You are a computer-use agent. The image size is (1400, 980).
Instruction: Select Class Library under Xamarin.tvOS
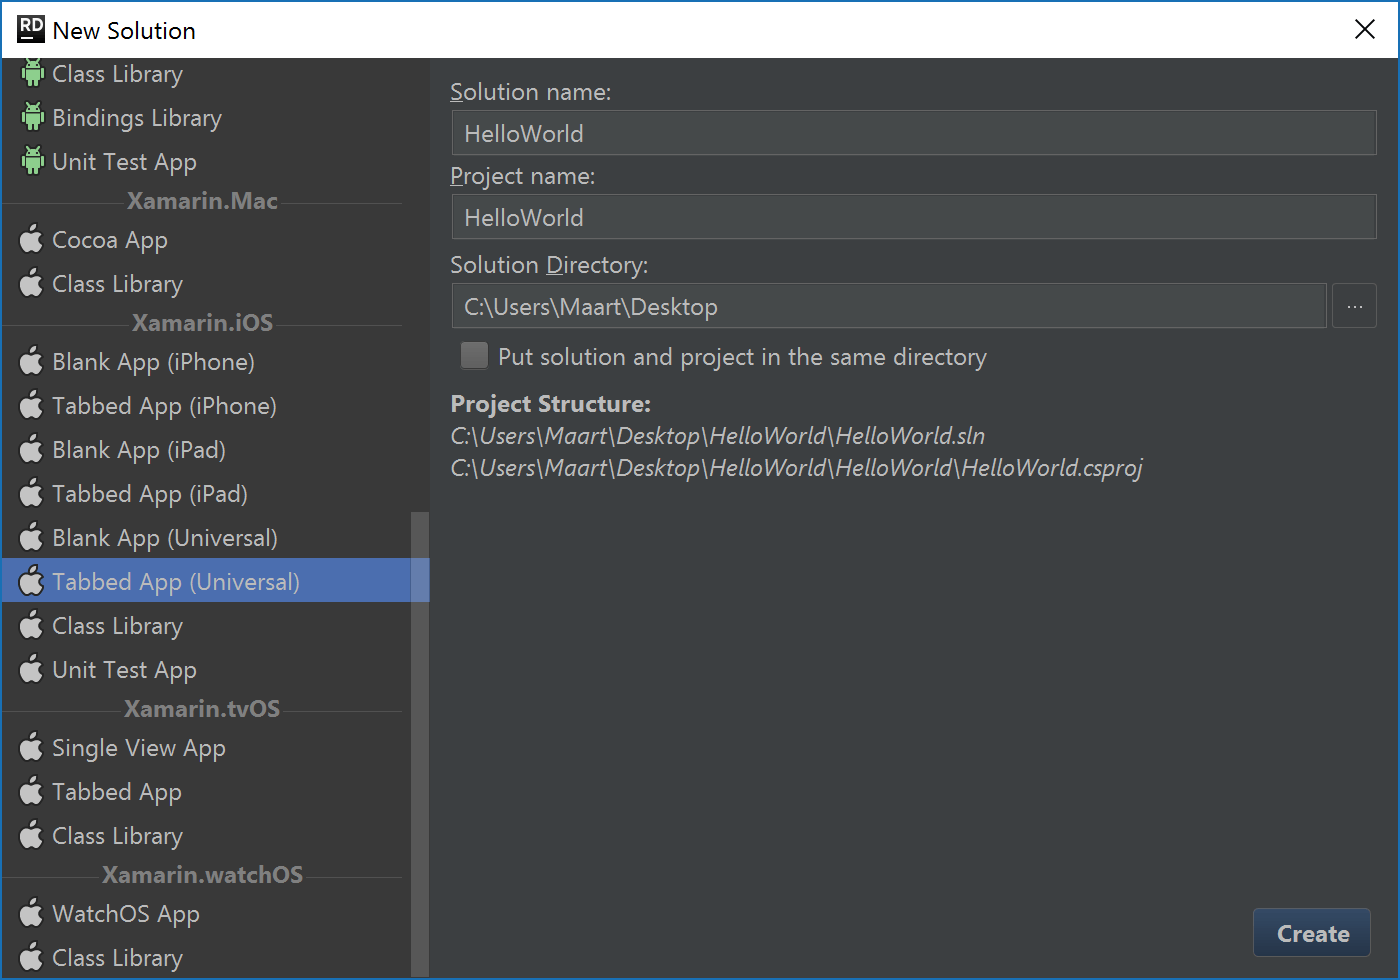pos(206,836)
